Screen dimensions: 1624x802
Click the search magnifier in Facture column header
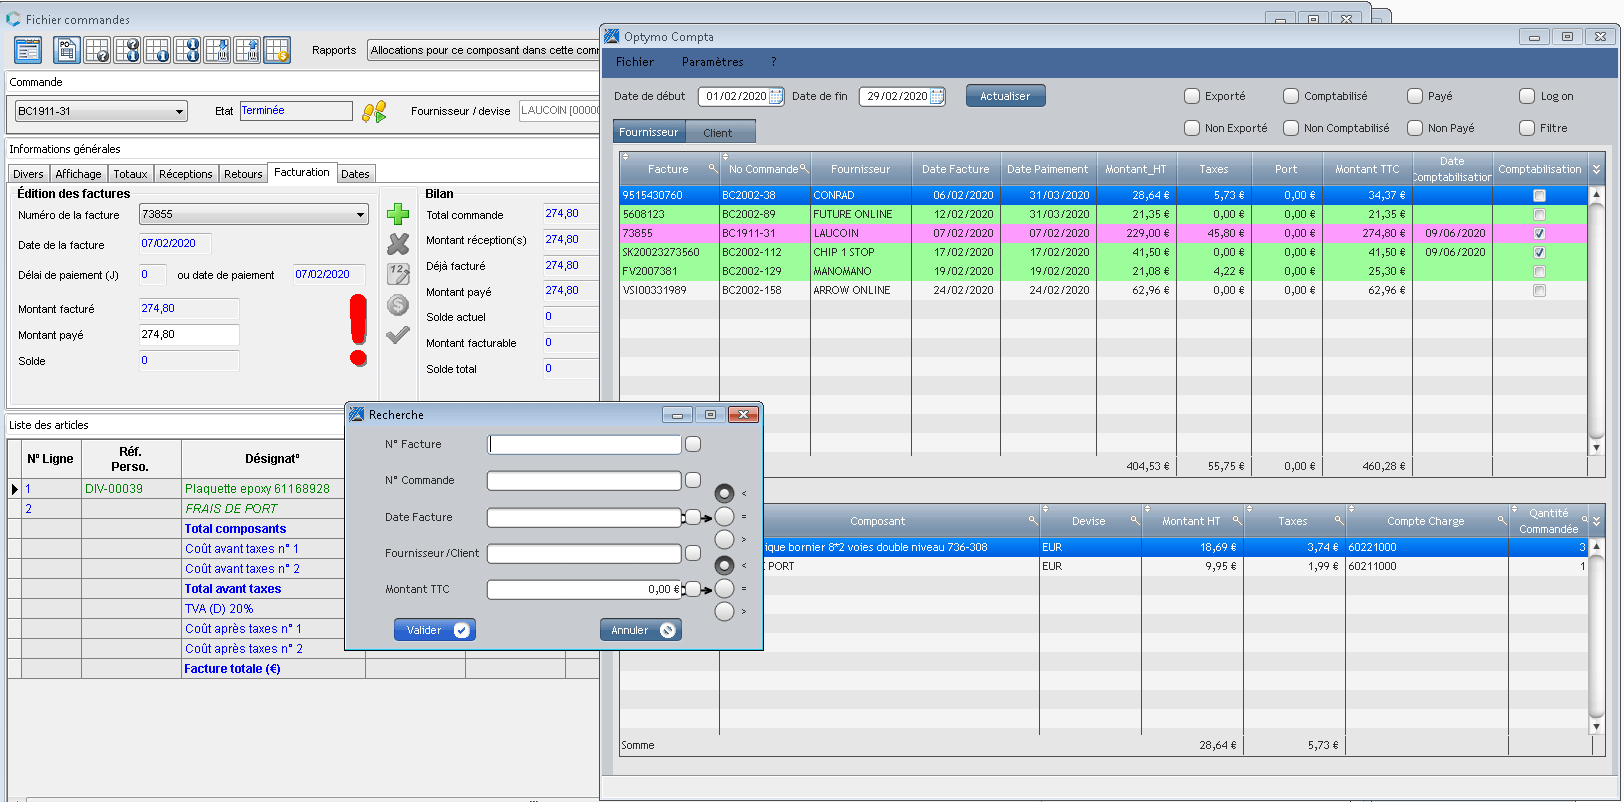pyautogui.click(x=713, y=168)
